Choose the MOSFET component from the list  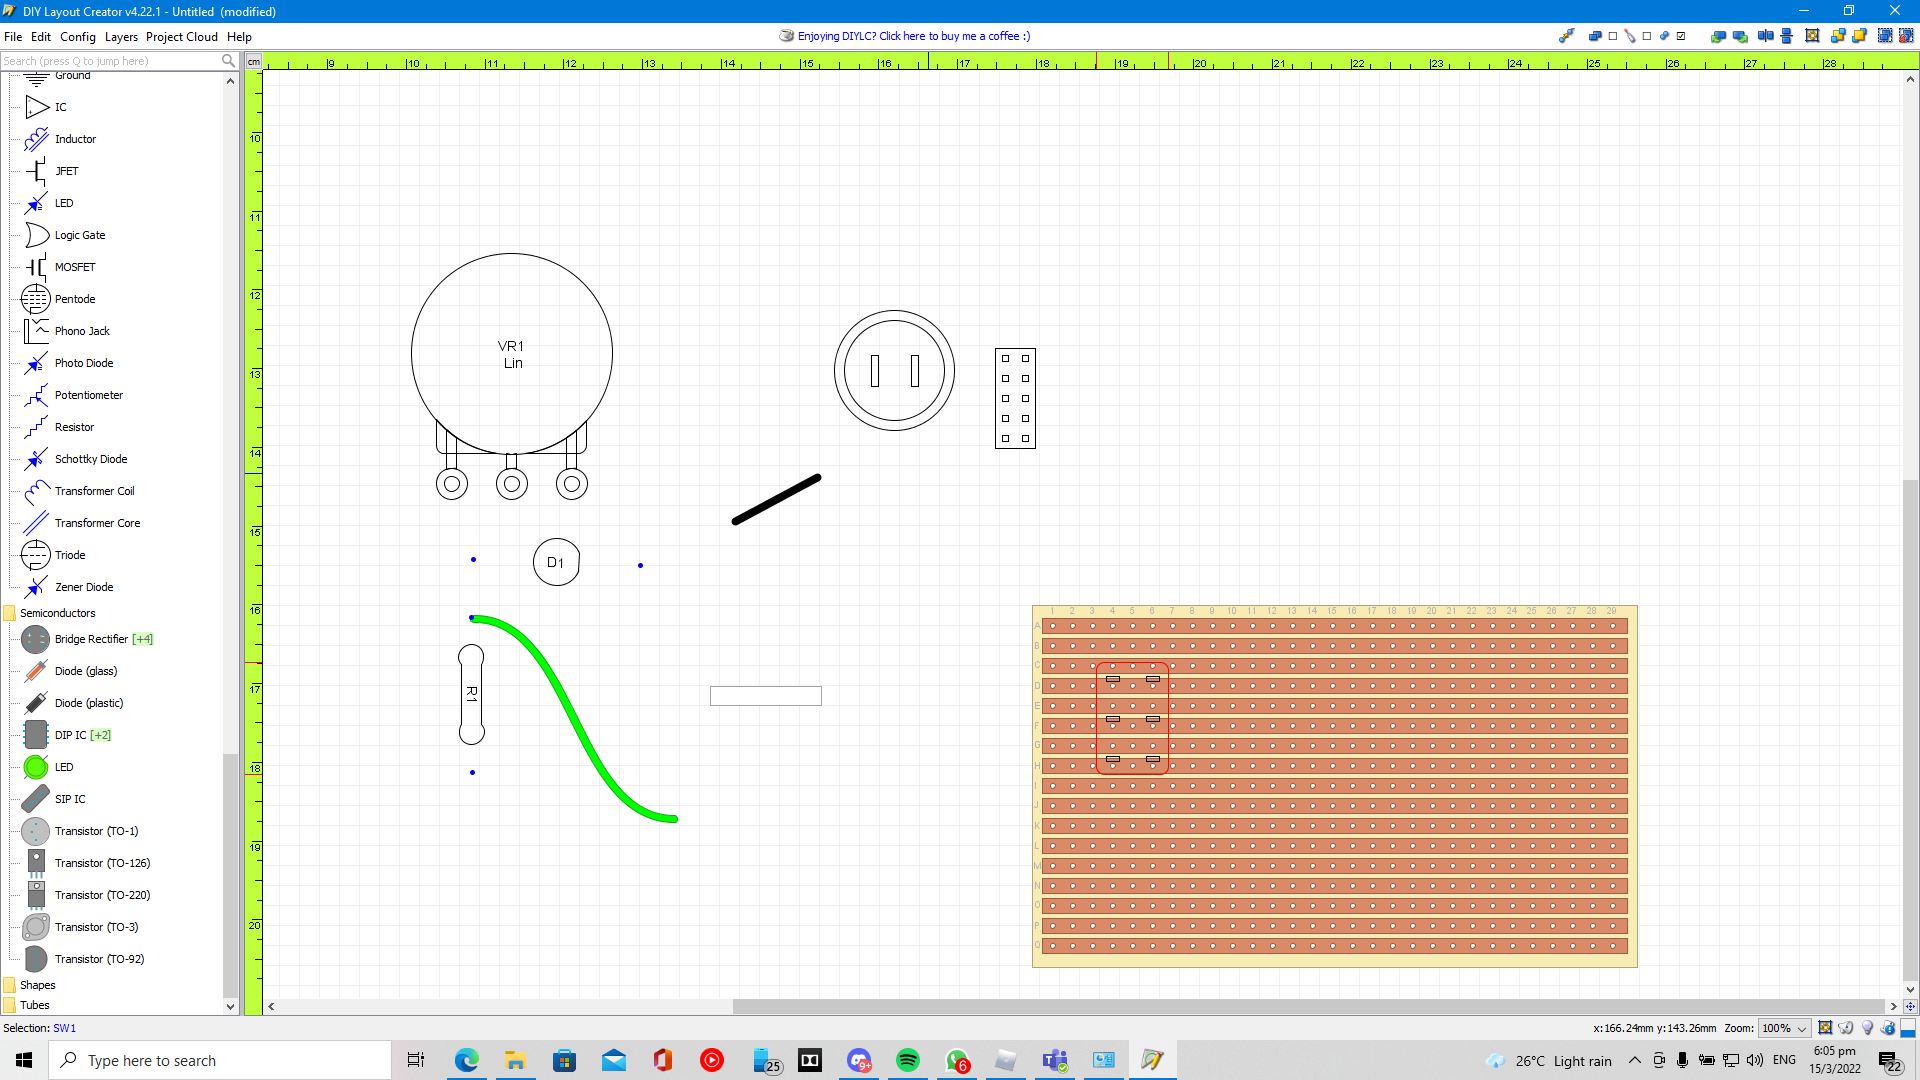(x=75, y=267)
